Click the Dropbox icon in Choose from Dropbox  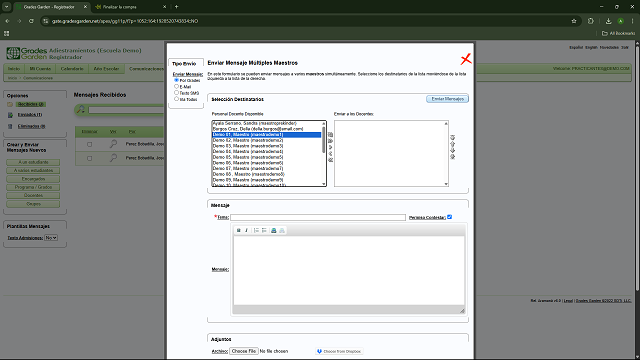point(319,351)
